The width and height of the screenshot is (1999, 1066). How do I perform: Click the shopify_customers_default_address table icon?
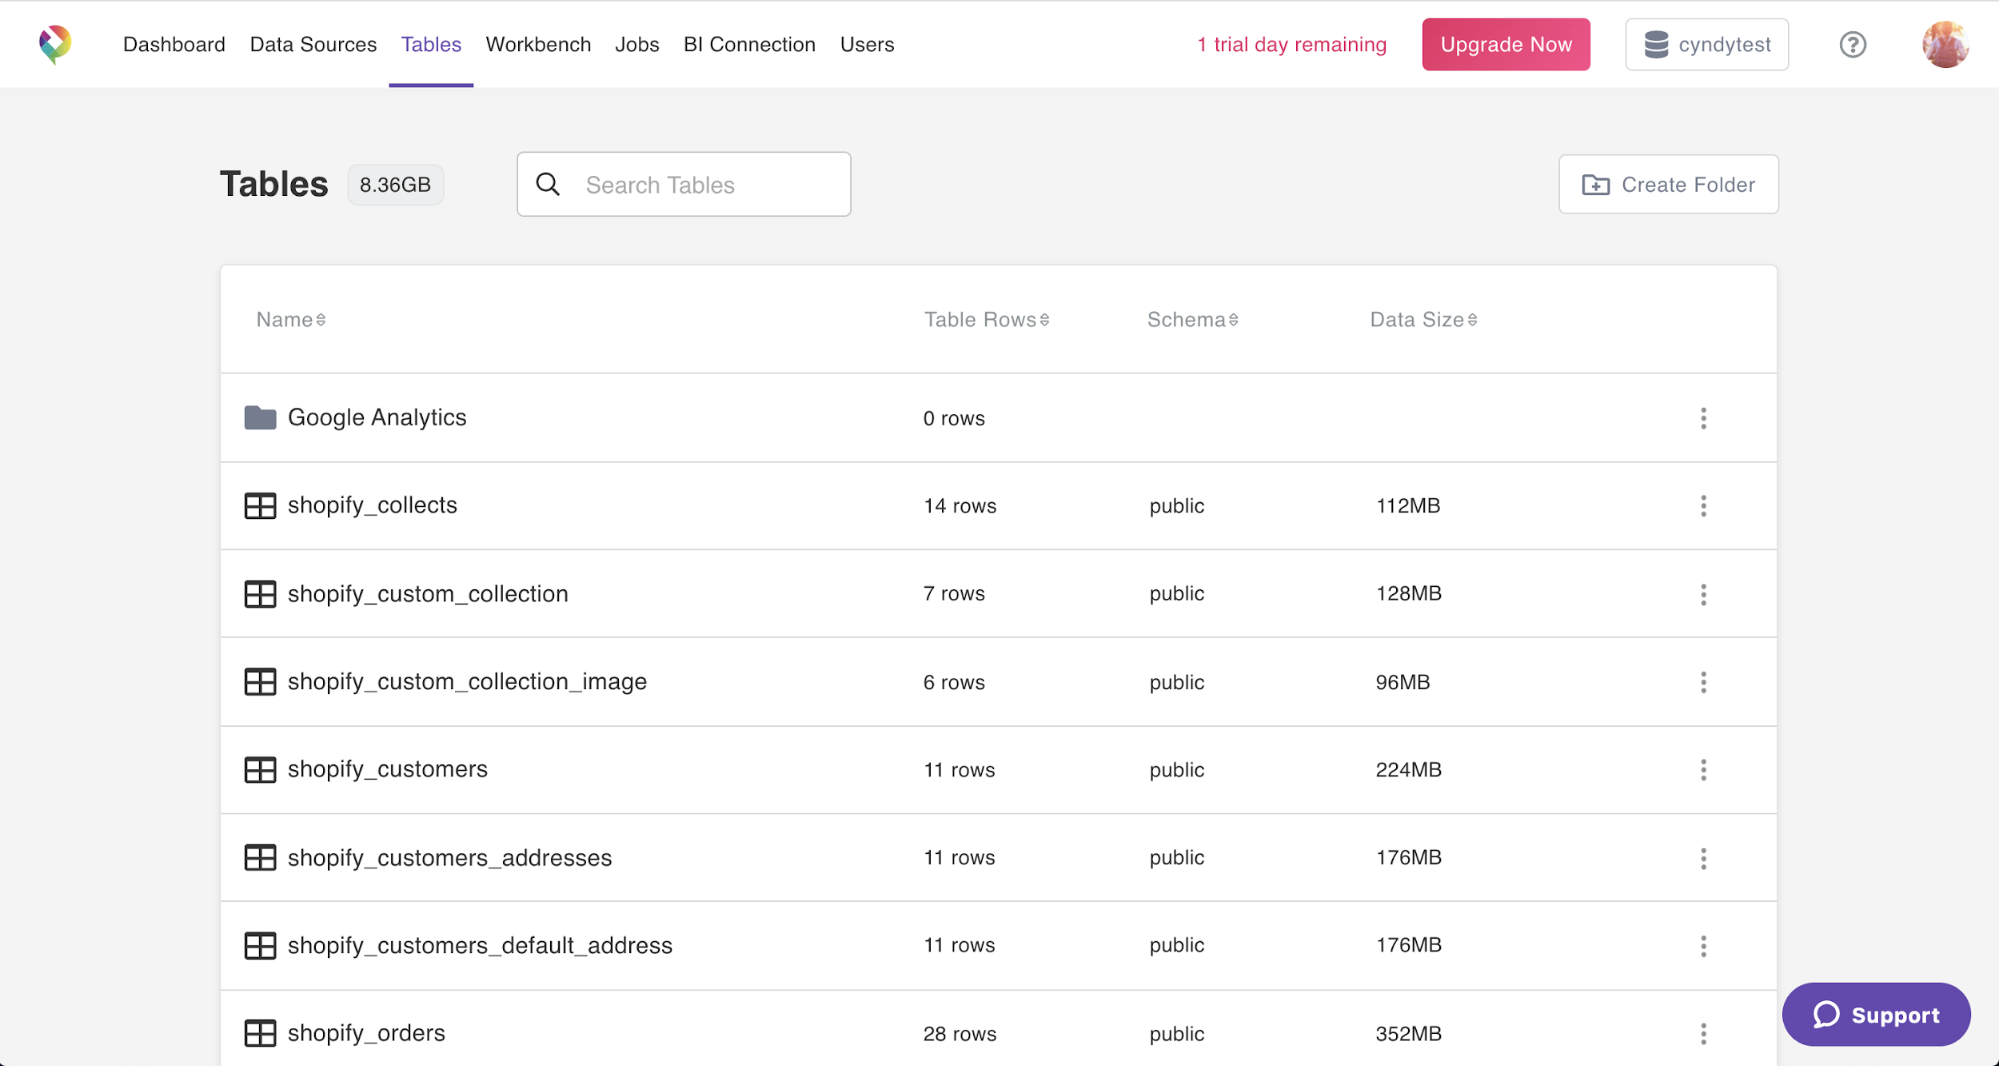pos(260,946)
